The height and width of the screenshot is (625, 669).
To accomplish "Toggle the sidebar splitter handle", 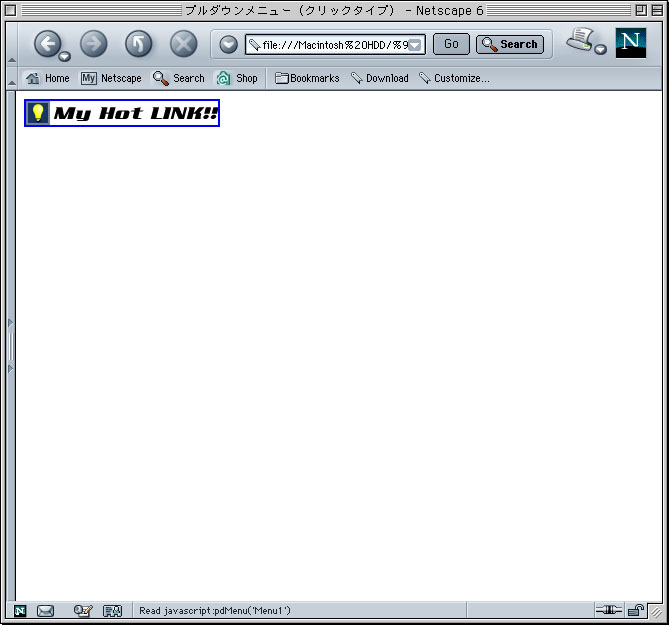I will tap(11, 346).
